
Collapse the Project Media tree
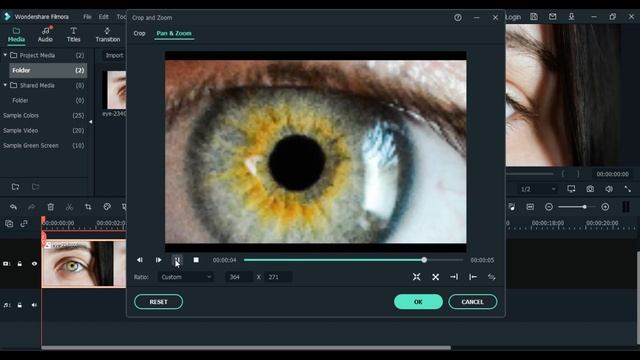[5, 55]
